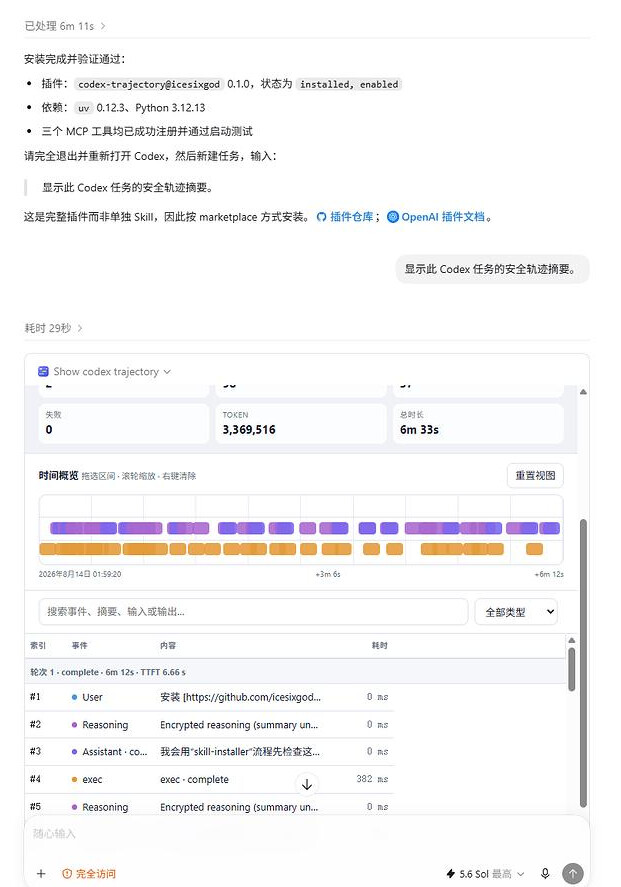This screenshot has height=887, width=621.
Task: Open the 全部类型 filter dropdown
Action: [516, 612]
